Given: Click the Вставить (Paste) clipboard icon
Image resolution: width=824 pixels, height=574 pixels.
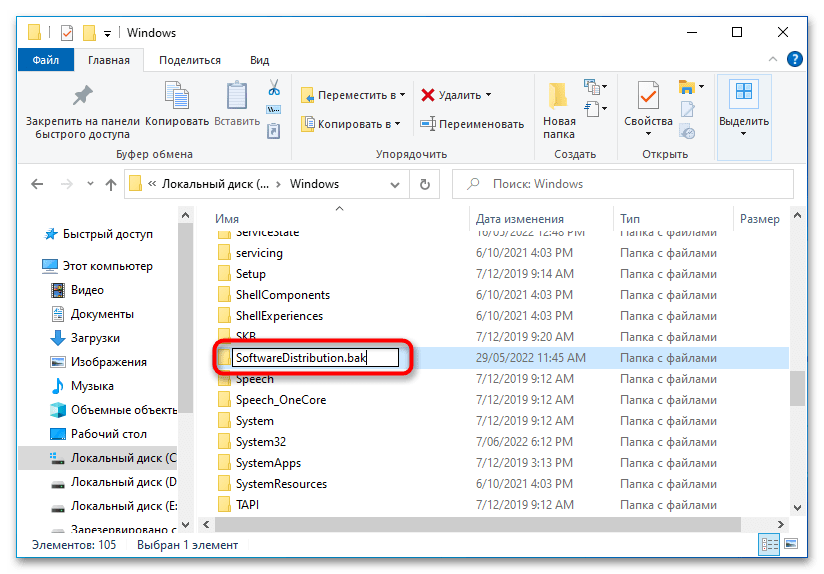Looking at the screenshot, I should tap(237, 96).
